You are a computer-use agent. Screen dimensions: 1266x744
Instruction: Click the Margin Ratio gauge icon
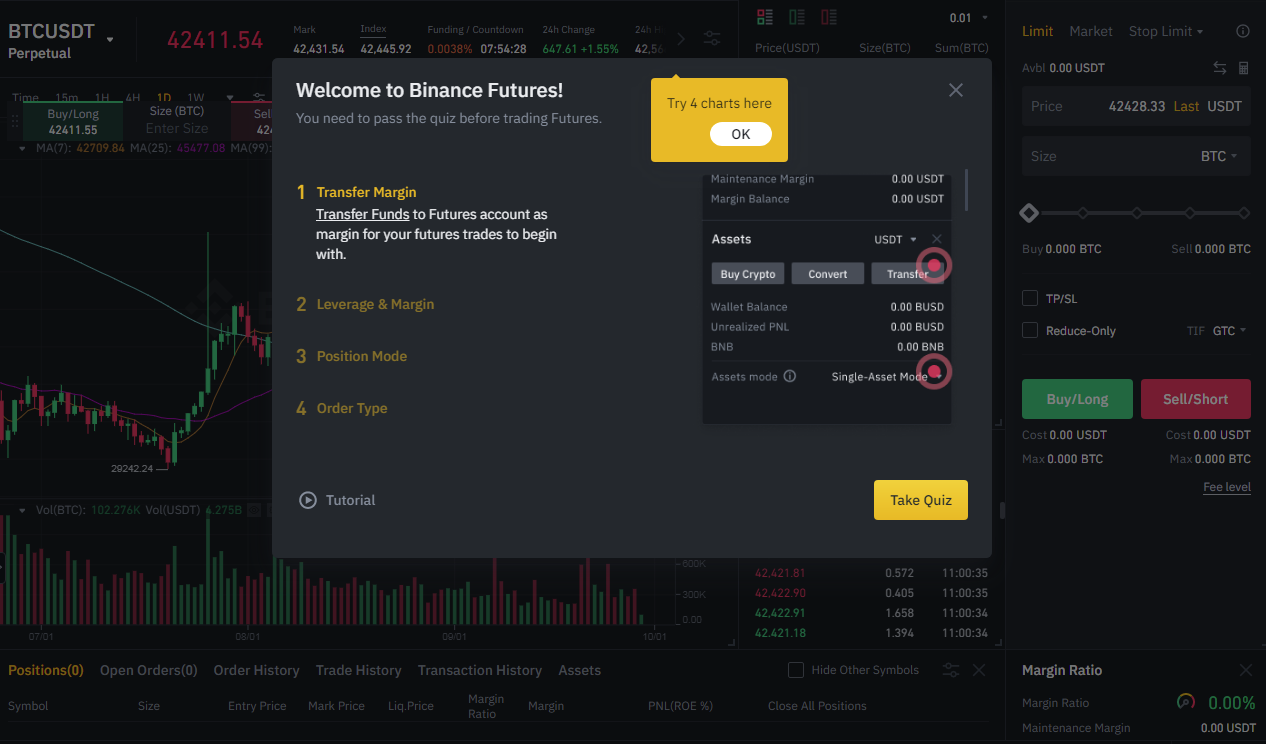pos(1186,702)
